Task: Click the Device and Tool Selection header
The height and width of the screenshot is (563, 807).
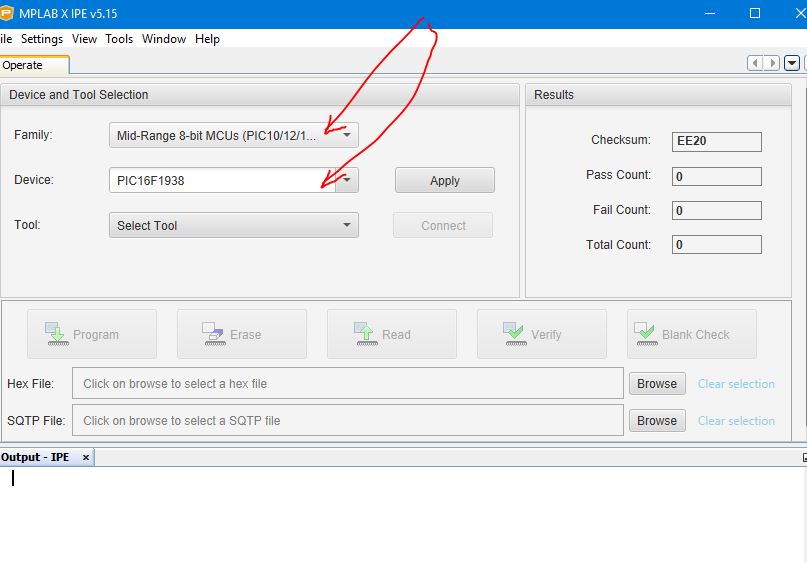Action: click(259, 95)
